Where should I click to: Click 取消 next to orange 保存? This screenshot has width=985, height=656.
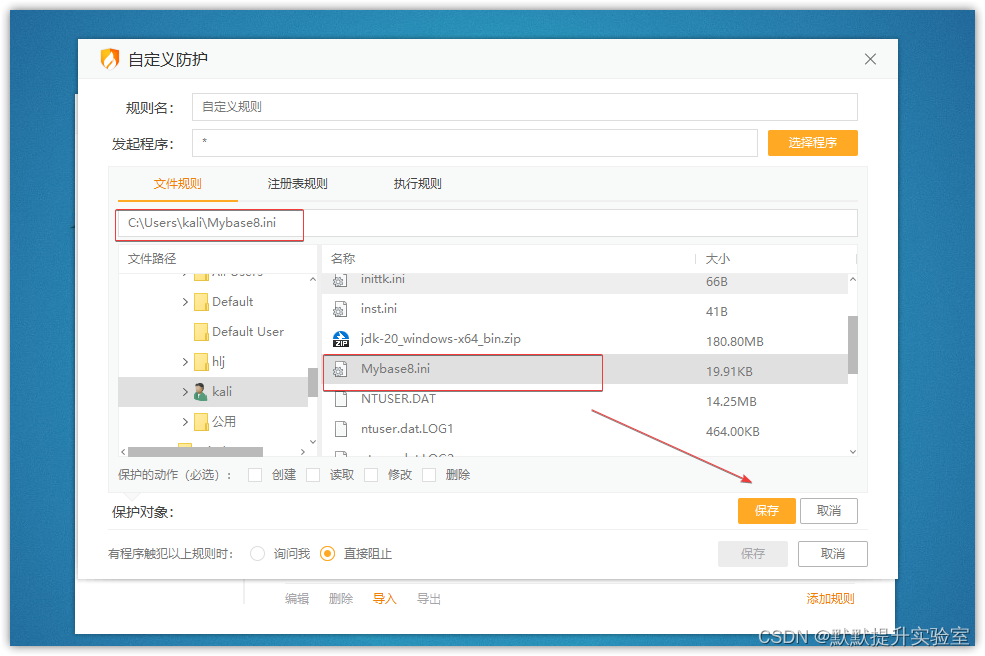pos(829,511)
